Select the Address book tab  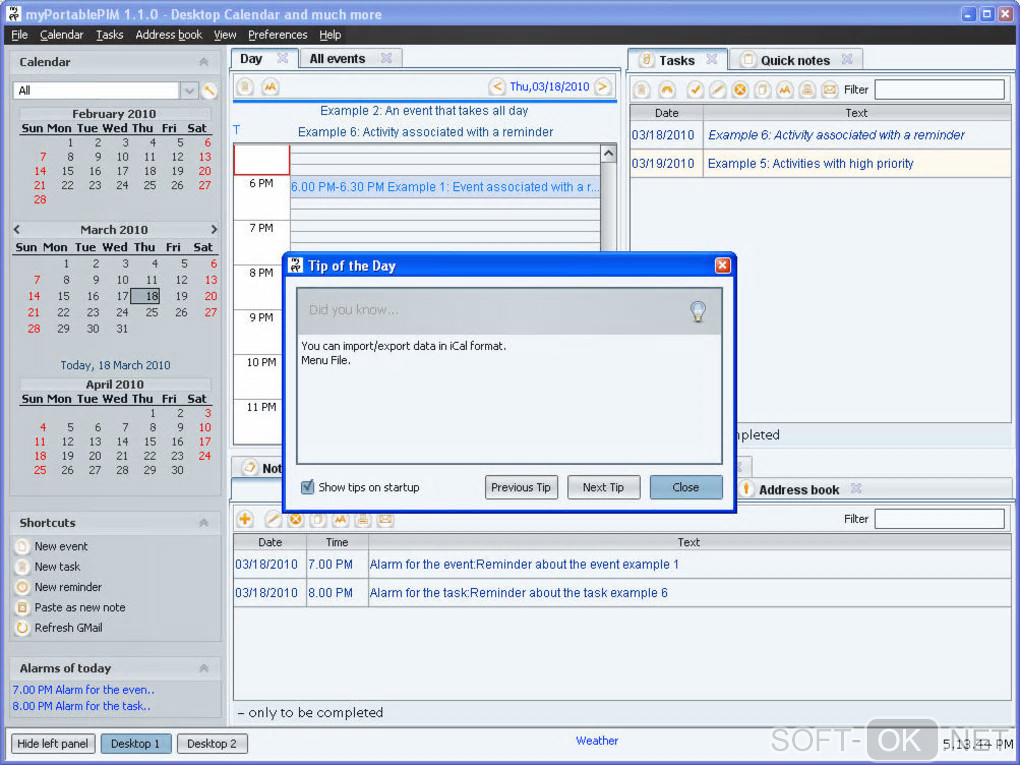(799, 490)
